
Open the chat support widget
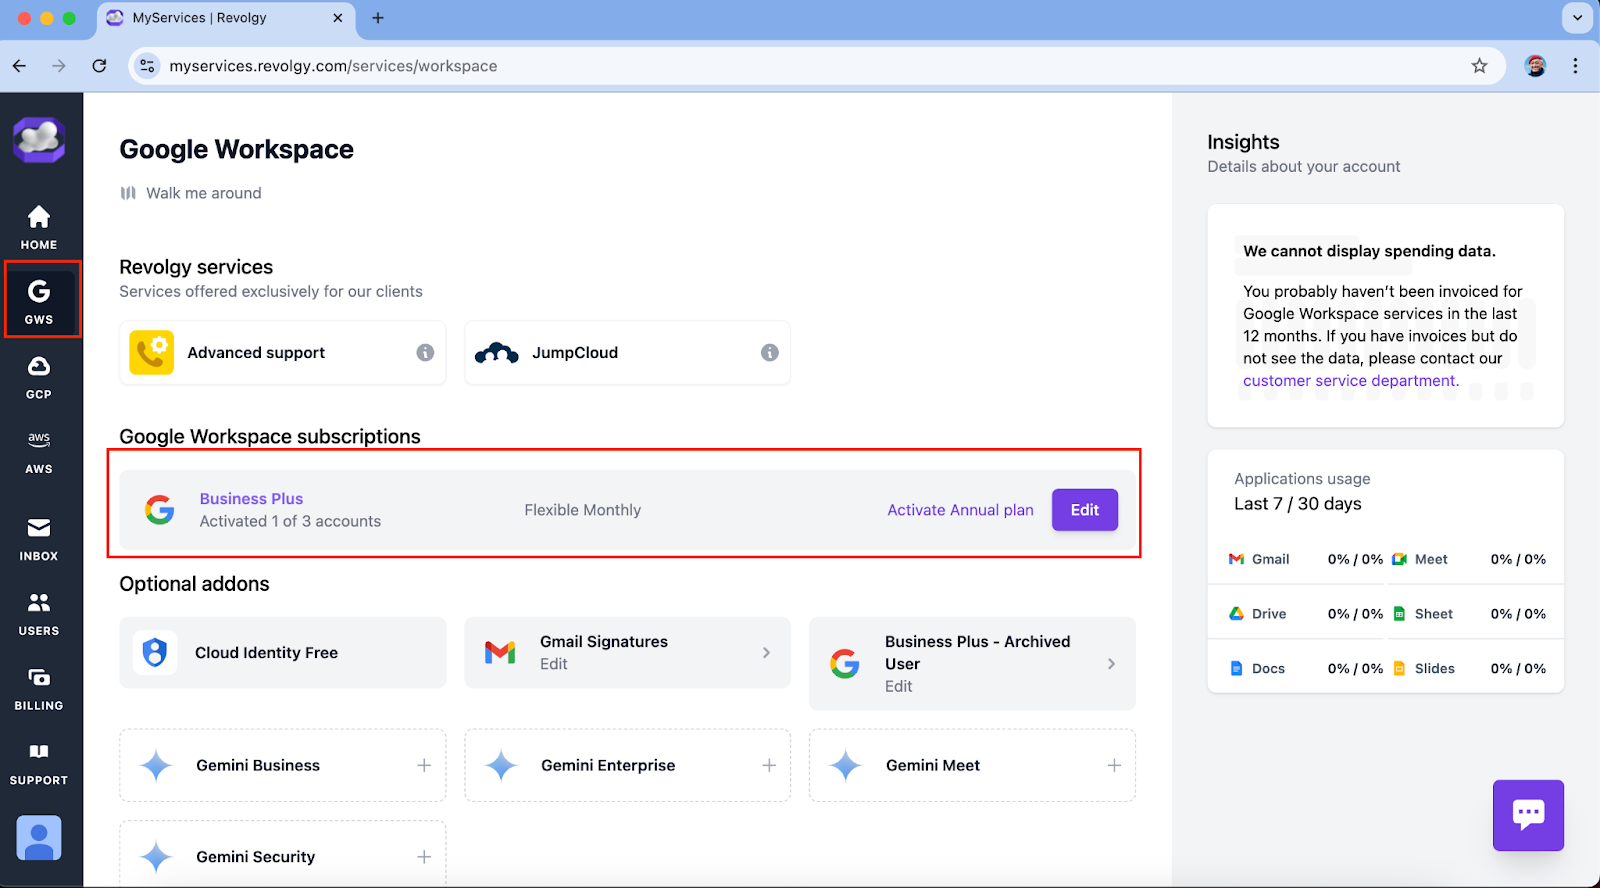tap(1528, 815)
